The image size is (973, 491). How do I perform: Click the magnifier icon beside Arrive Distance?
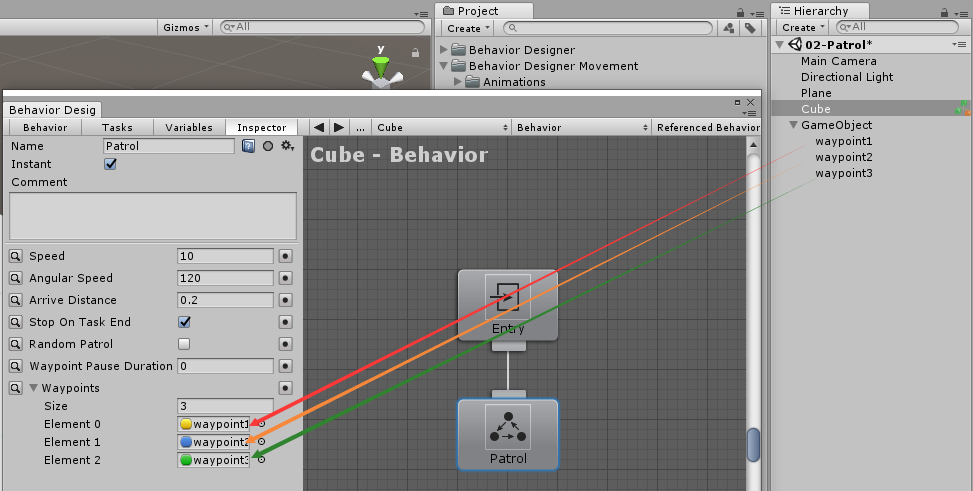[x=16, y=300]
